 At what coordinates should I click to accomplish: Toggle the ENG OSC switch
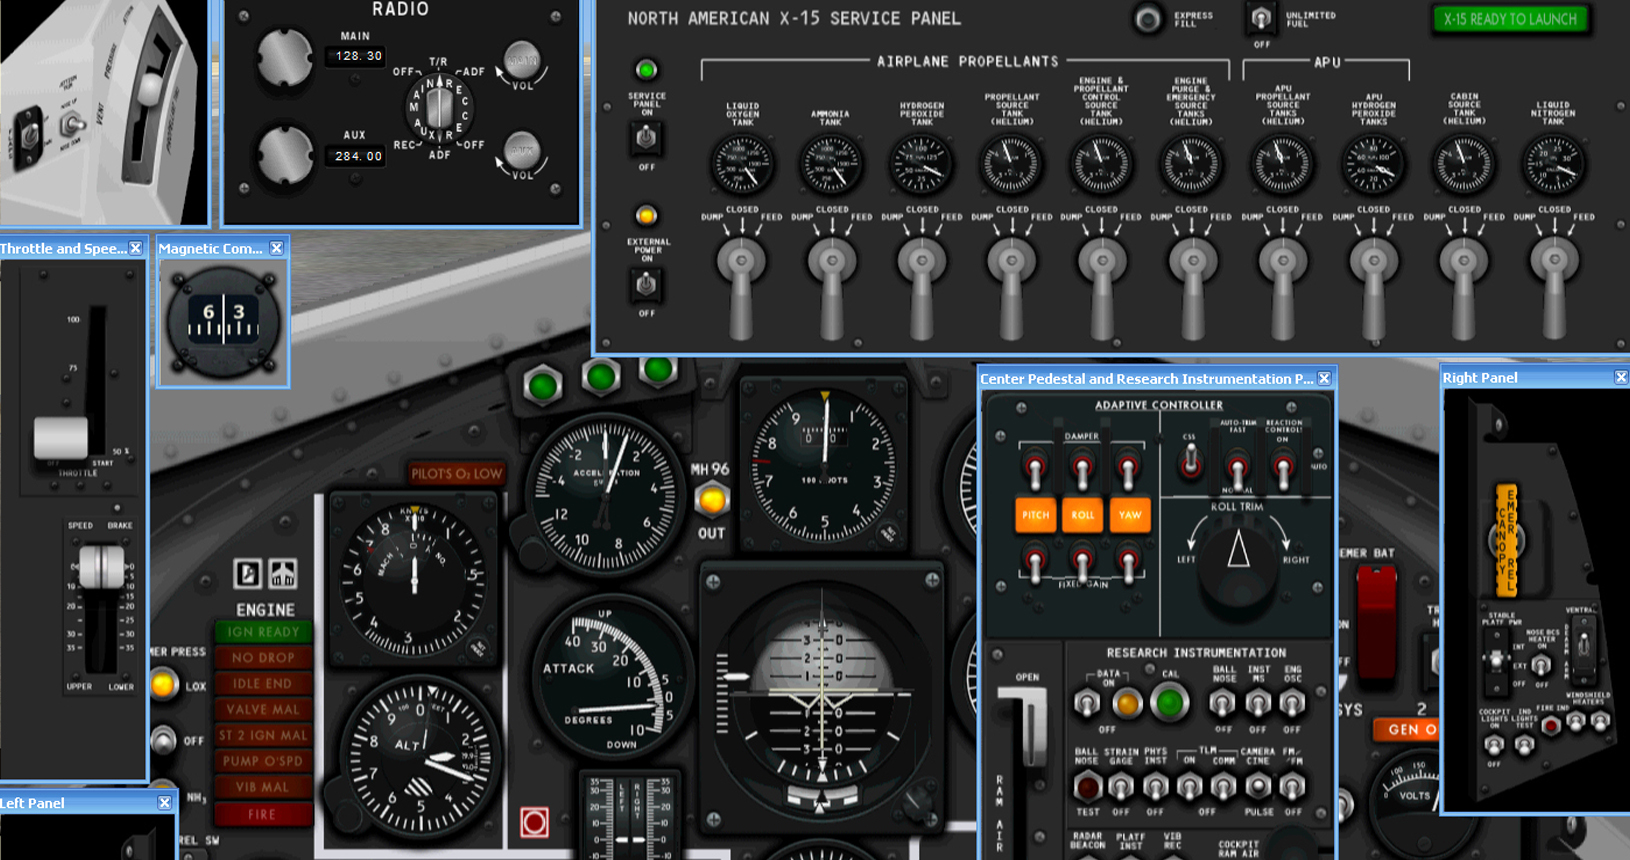point(1292,704)
